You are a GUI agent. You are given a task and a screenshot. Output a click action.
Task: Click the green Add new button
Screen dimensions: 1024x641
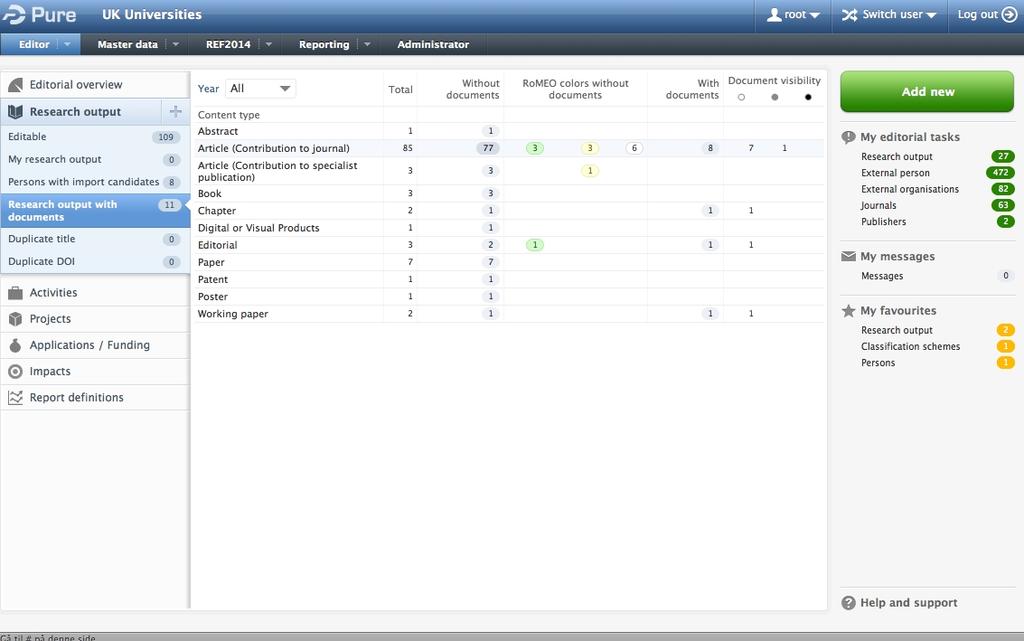(x=927, y=91)
